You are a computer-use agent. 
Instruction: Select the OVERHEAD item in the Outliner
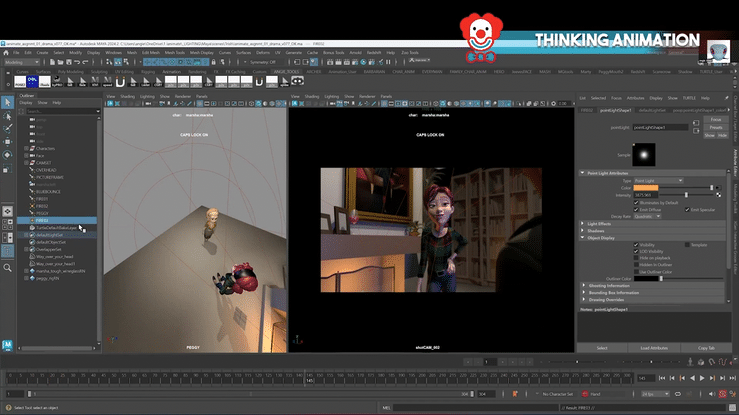click(46, 170)
